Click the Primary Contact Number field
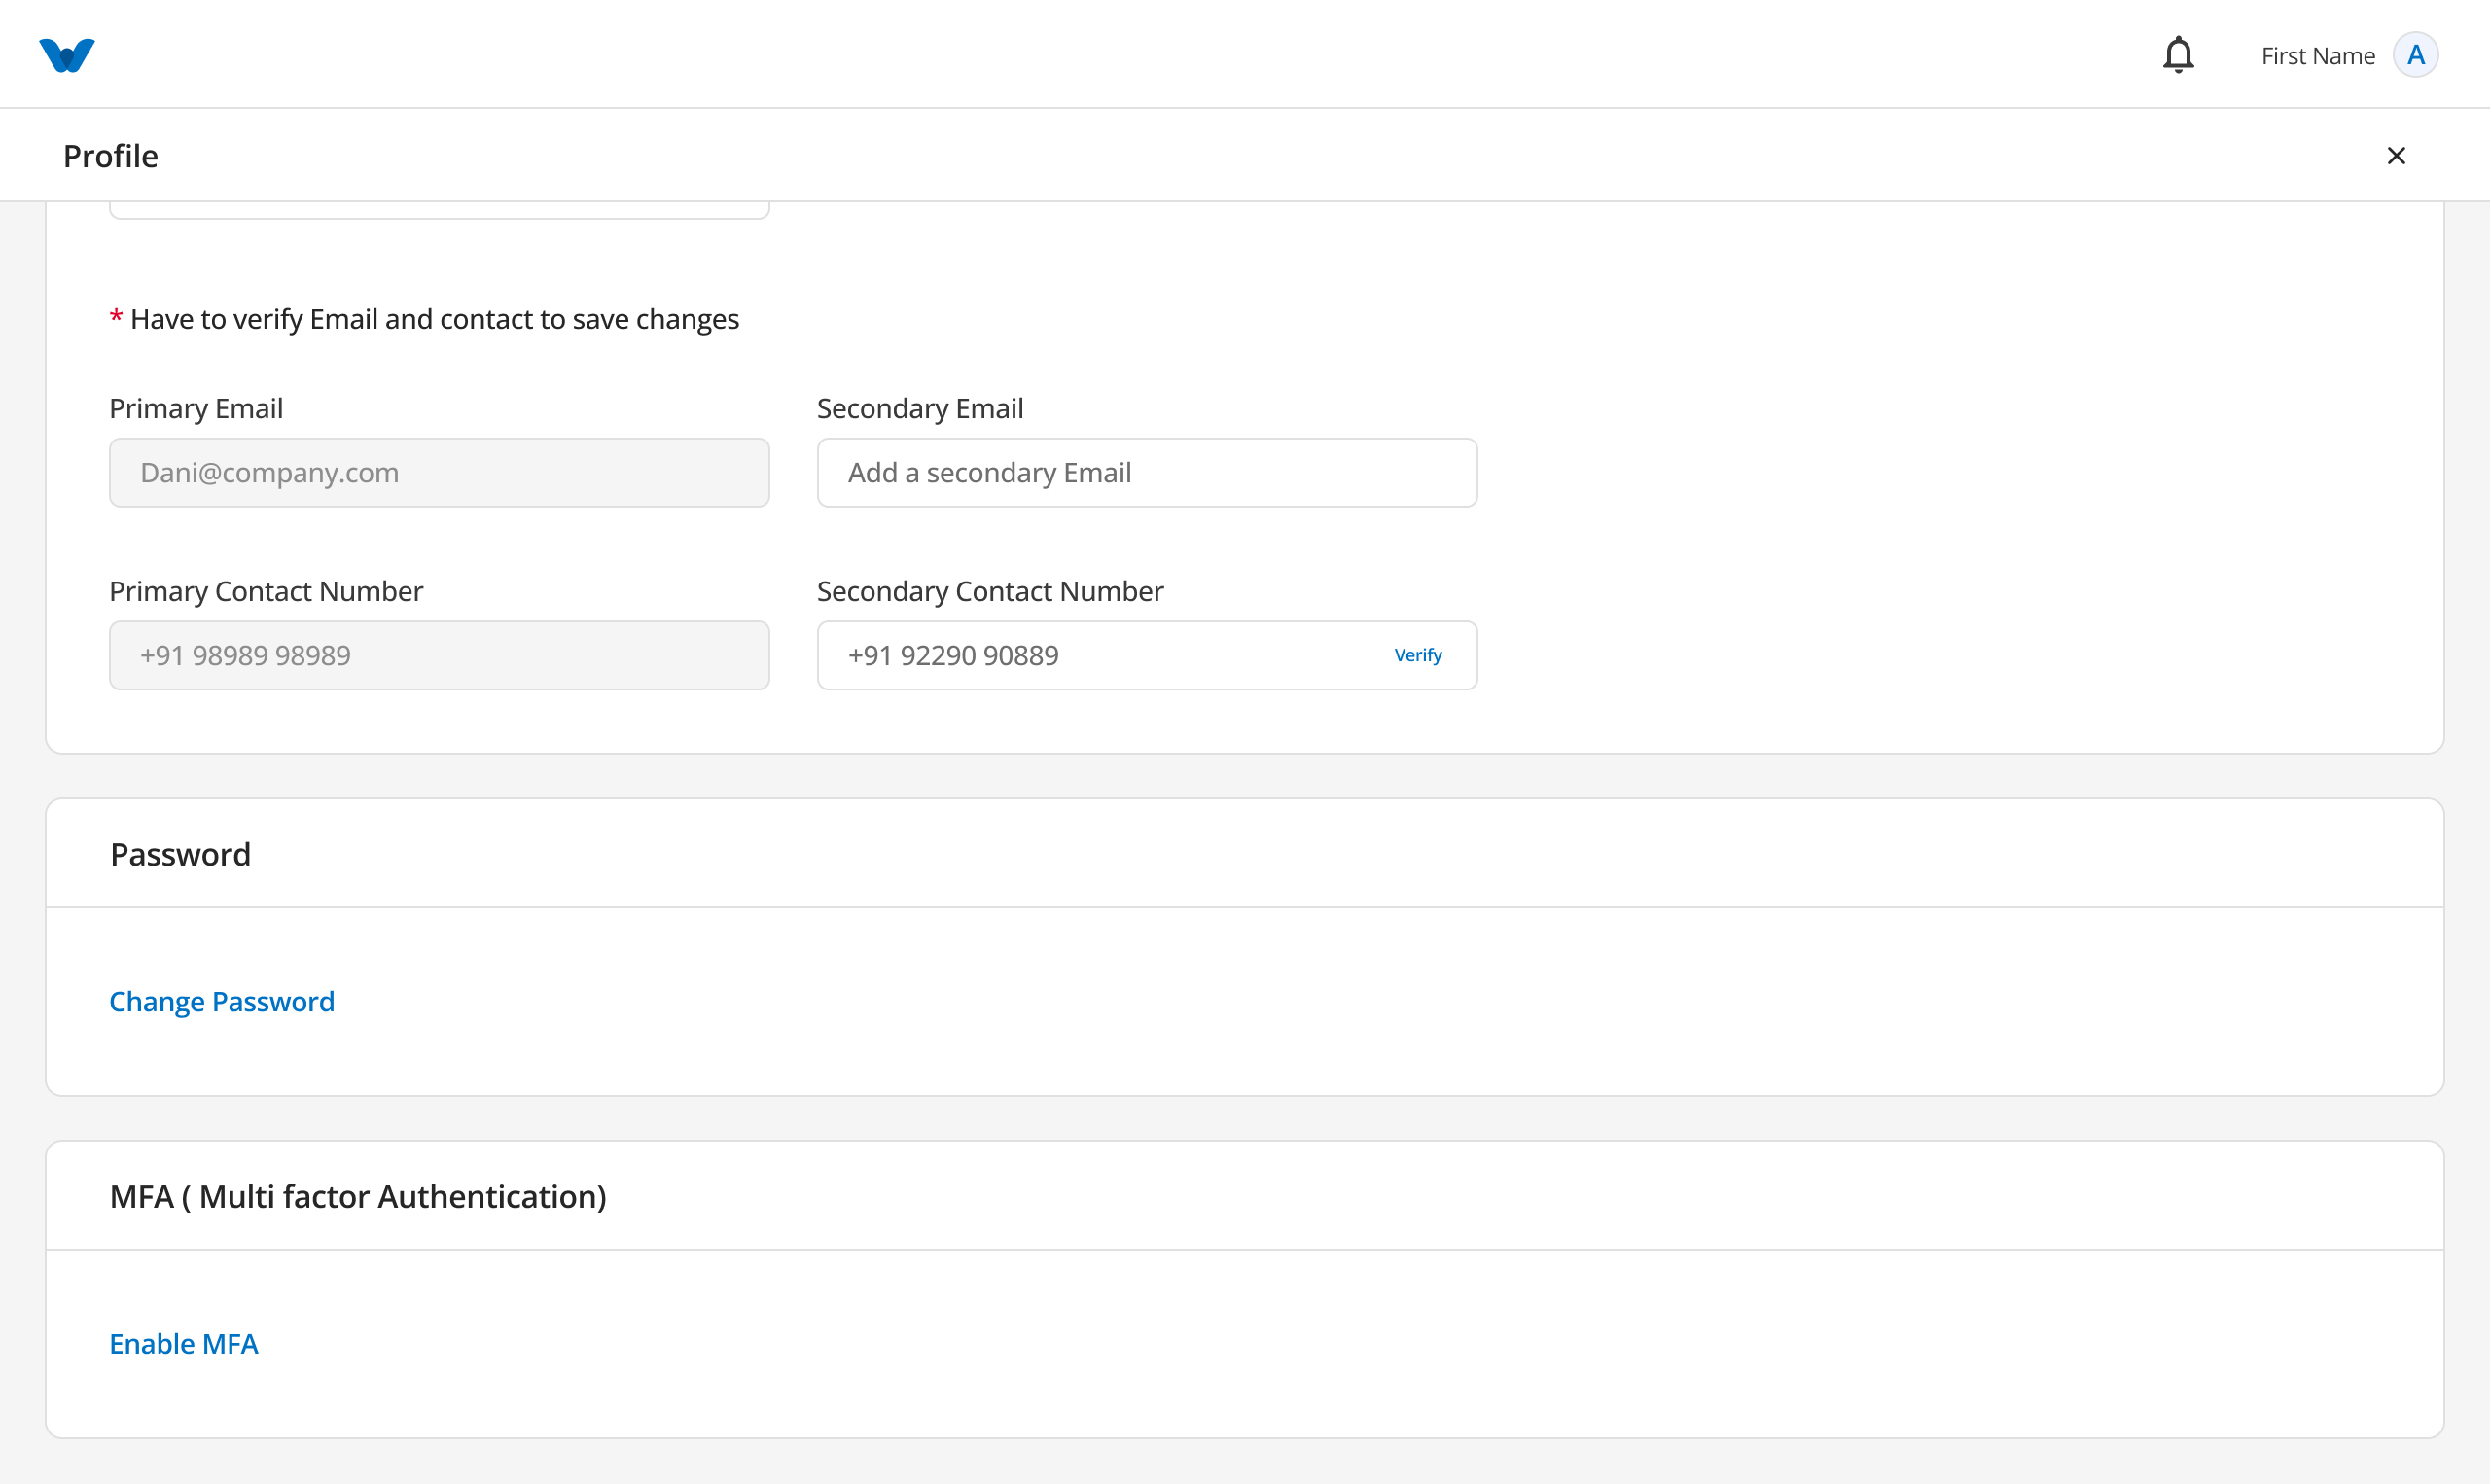The image size is (2490, 1484). pos(439,656)
